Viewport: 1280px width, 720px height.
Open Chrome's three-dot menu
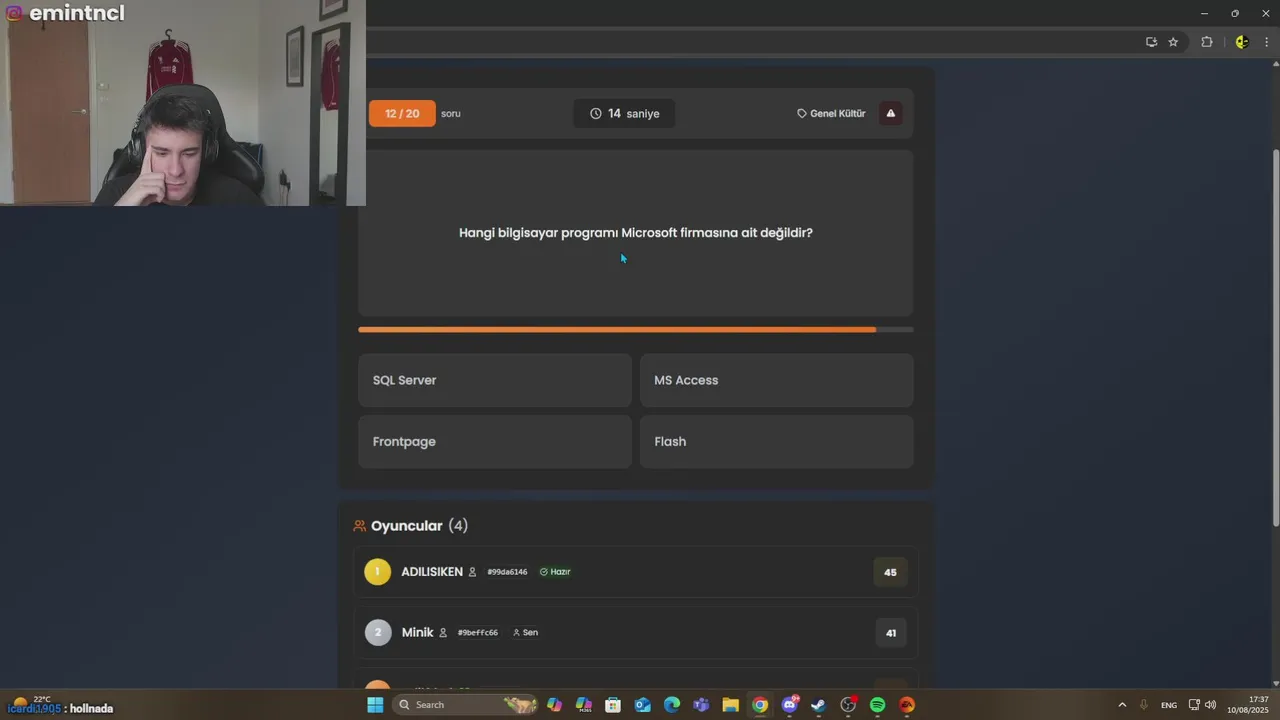1266,42
